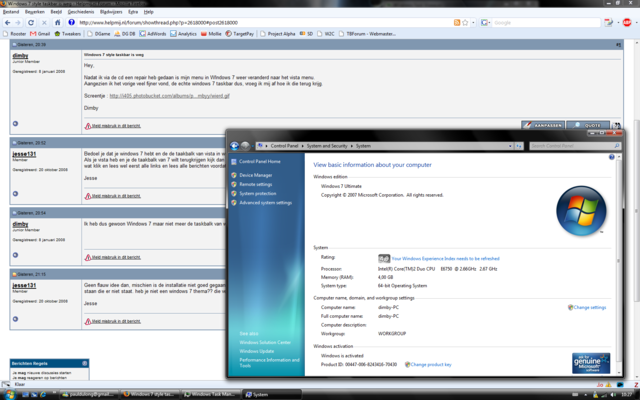Open Firefox Help menu
The width and height of the screenshot is (640, 400).
tap(149, 12)
